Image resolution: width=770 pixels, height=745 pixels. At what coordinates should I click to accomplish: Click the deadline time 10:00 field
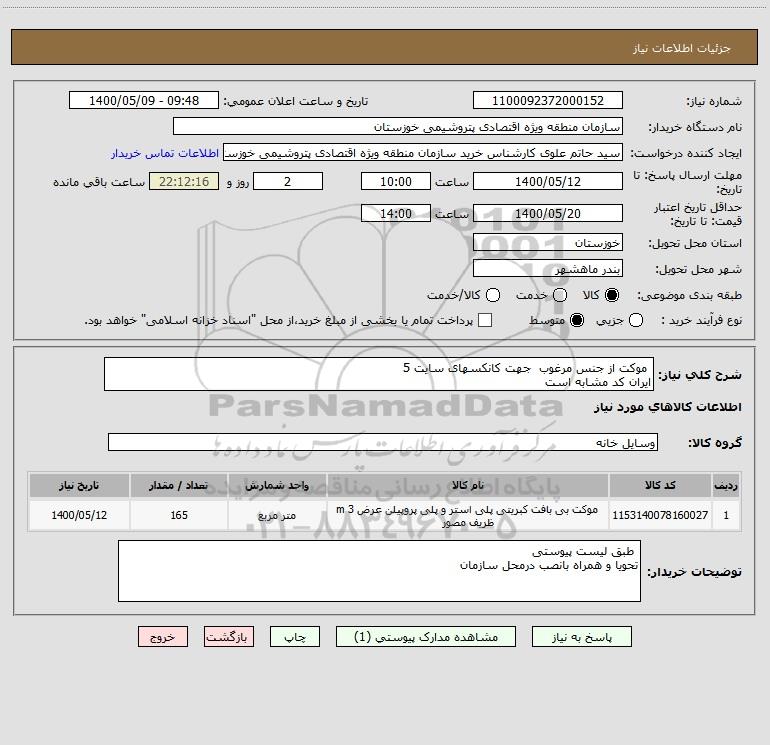tap(396, 181)
